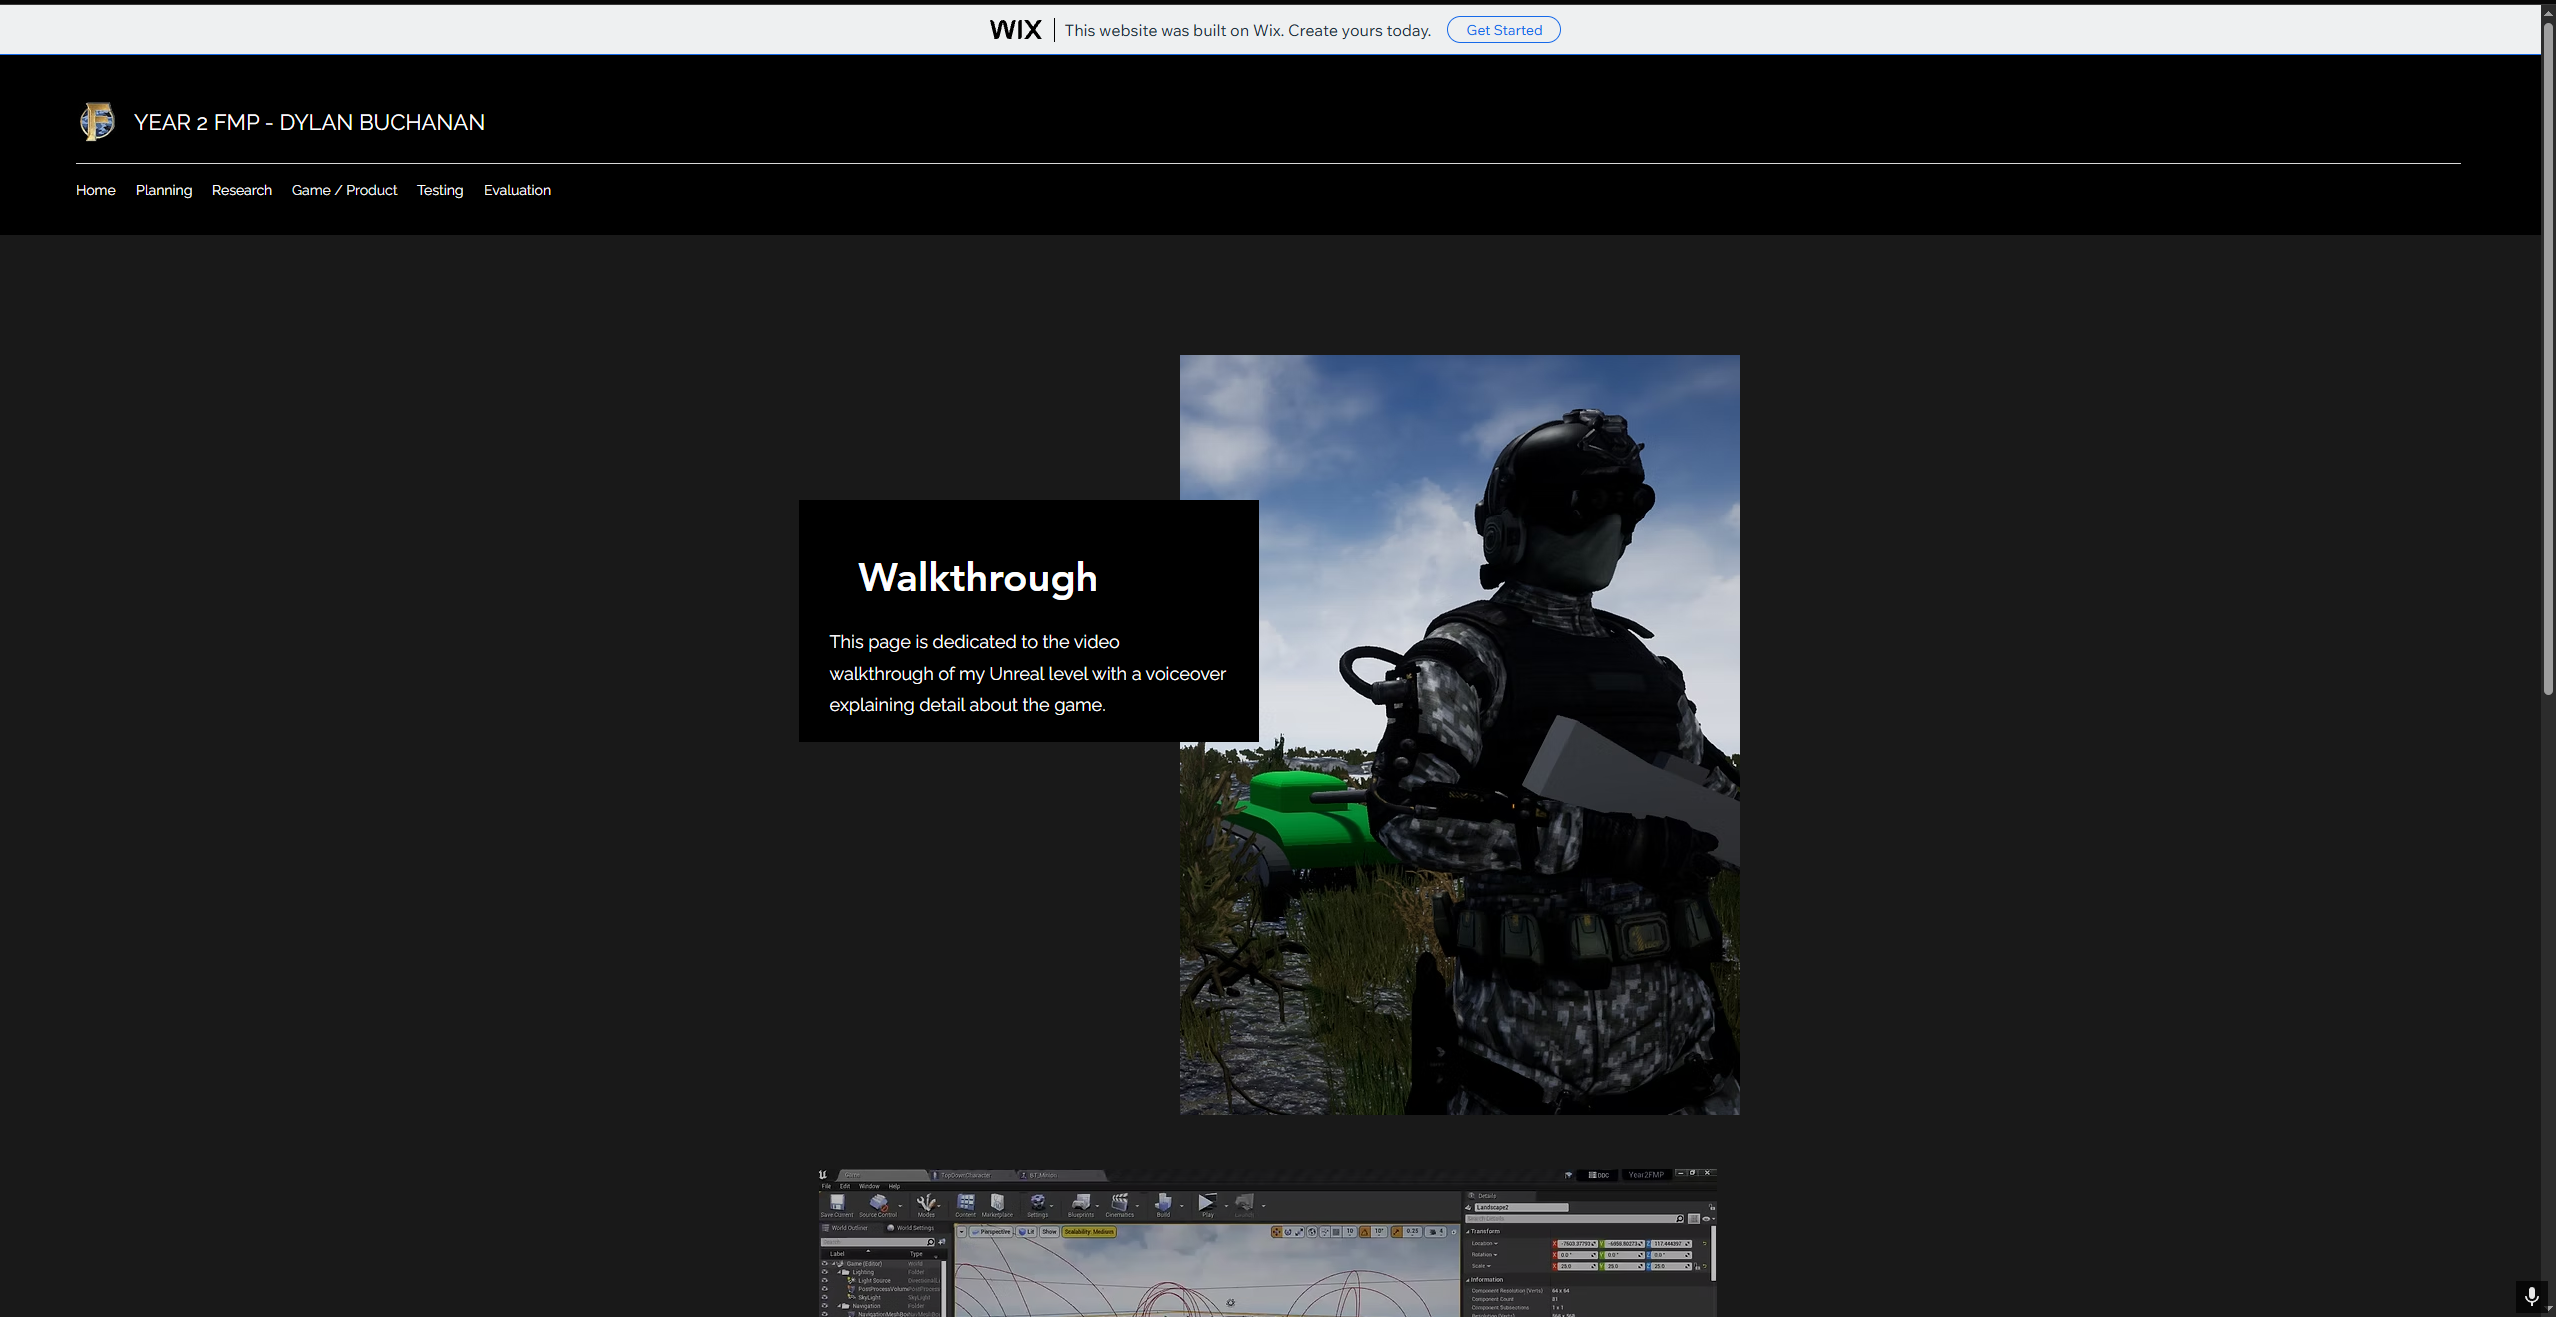Image resolution: width=2556 pixels, height=1317 pixels.
Task: Click the page's vertical scrollbar thumb
Action: click(2548, 357)
